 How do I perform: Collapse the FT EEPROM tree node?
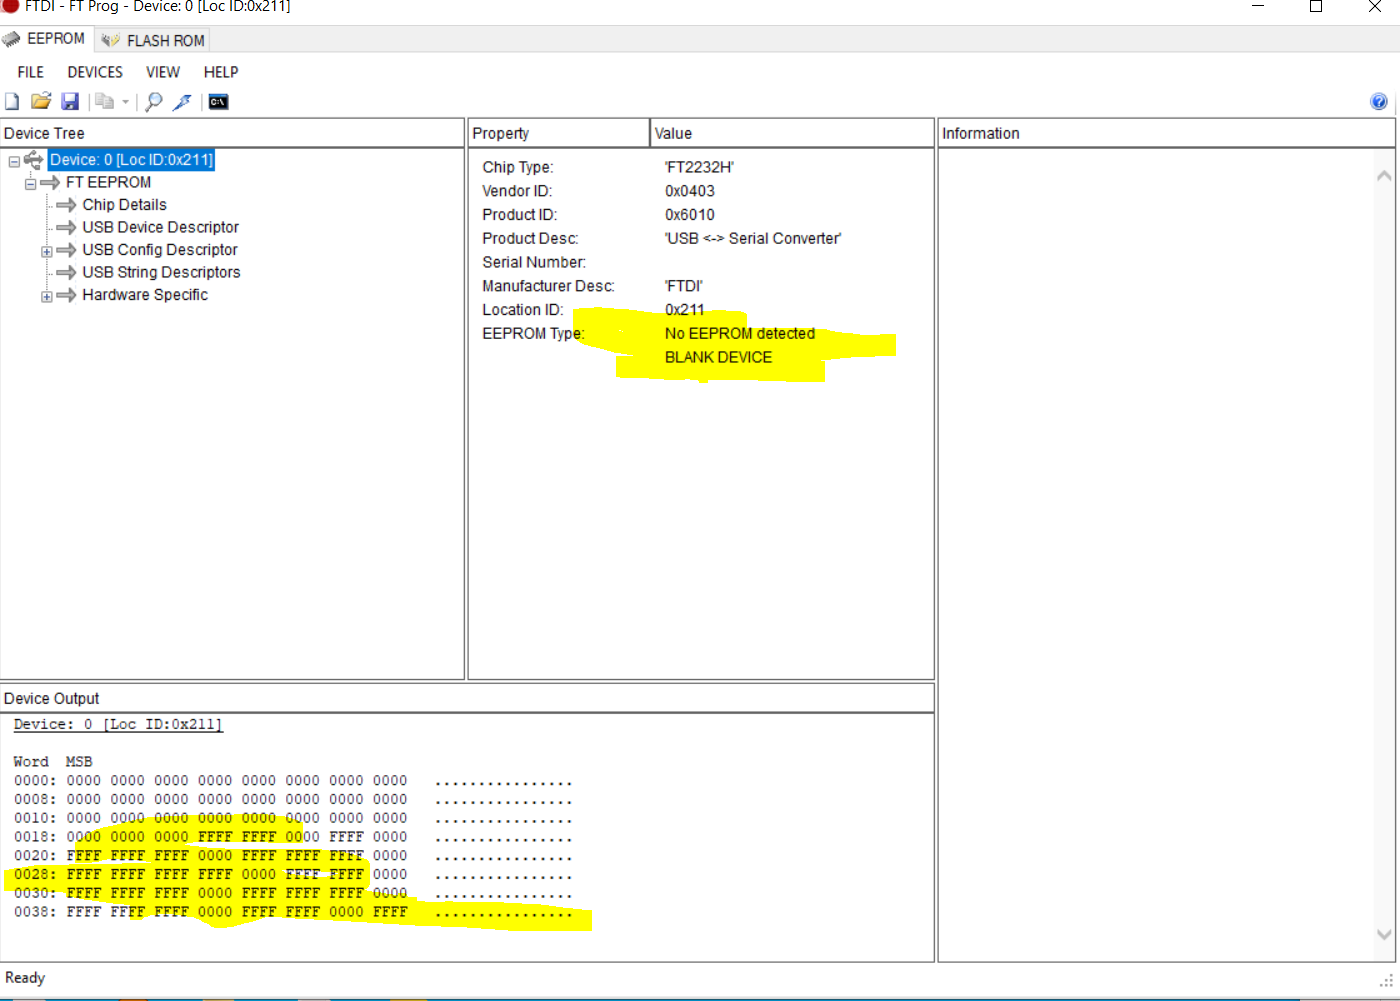coord(31,183)
